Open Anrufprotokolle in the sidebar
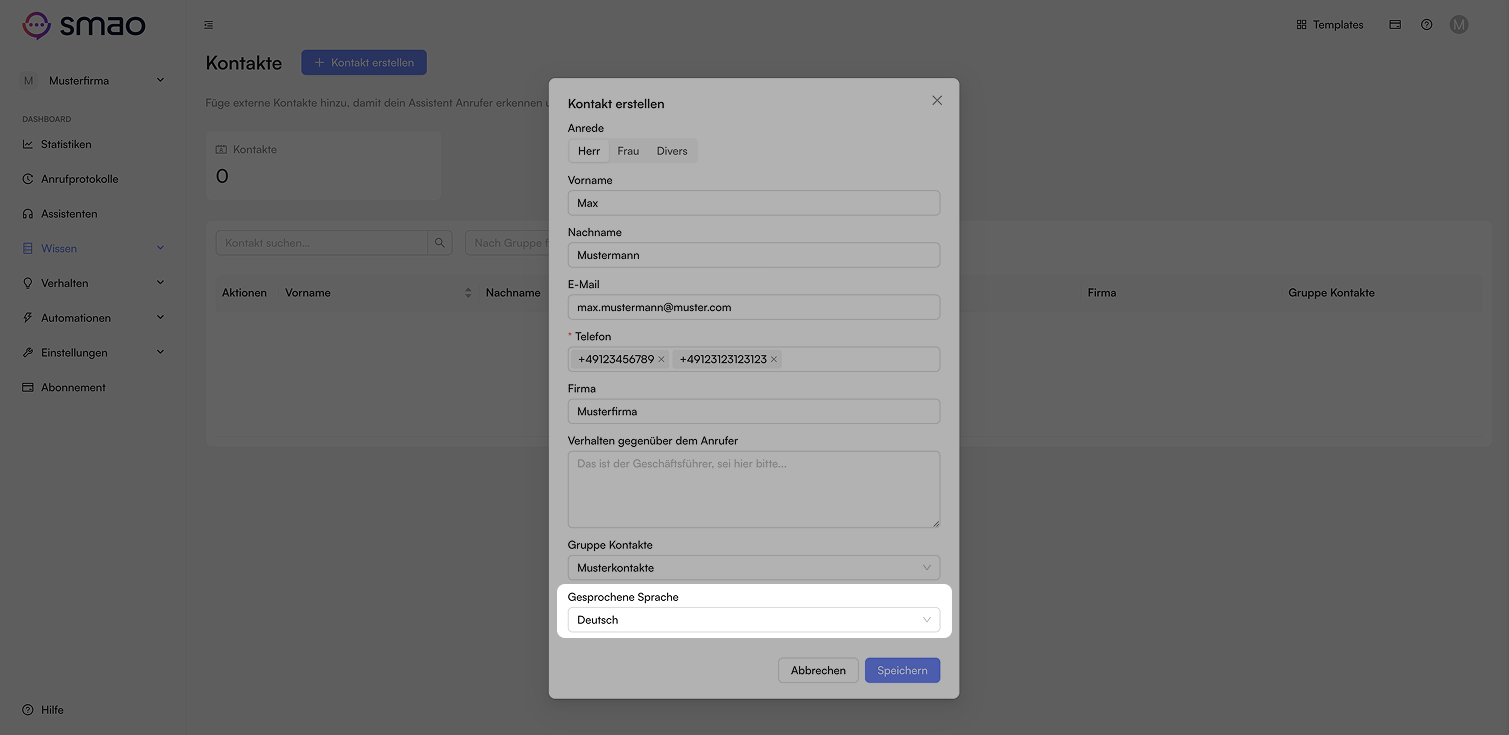Screen dimensions: 1509x735 coord(80,179)
